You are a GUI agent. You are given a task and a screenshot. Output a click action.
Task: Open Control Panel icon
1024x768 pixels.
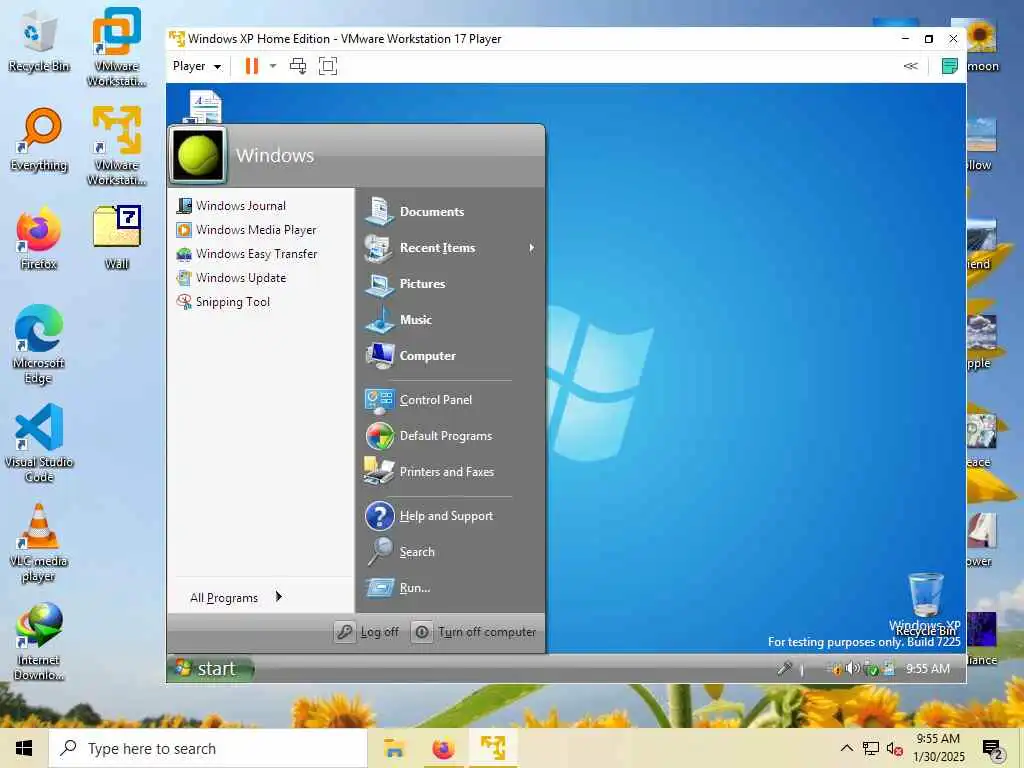tap(379, 400)
